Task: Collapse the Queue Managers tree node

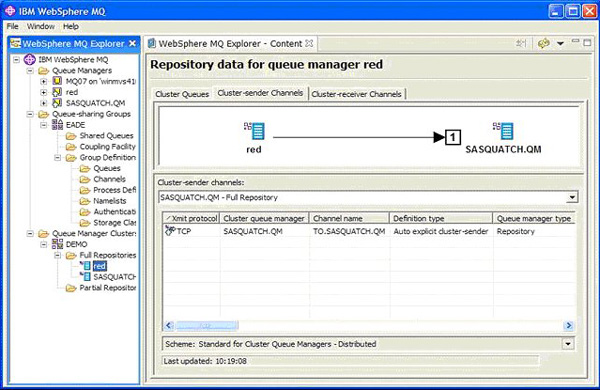Action: 30,71
